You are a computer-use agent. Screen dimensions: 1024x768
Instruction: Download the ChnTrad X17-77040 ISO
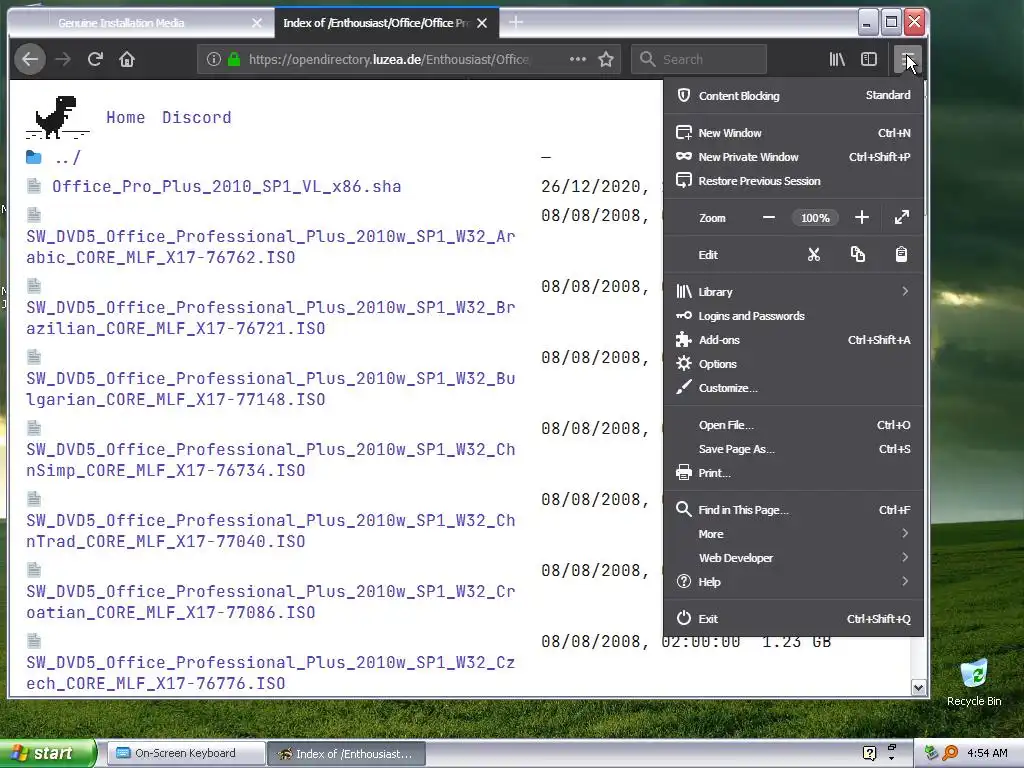pos(270,531)
